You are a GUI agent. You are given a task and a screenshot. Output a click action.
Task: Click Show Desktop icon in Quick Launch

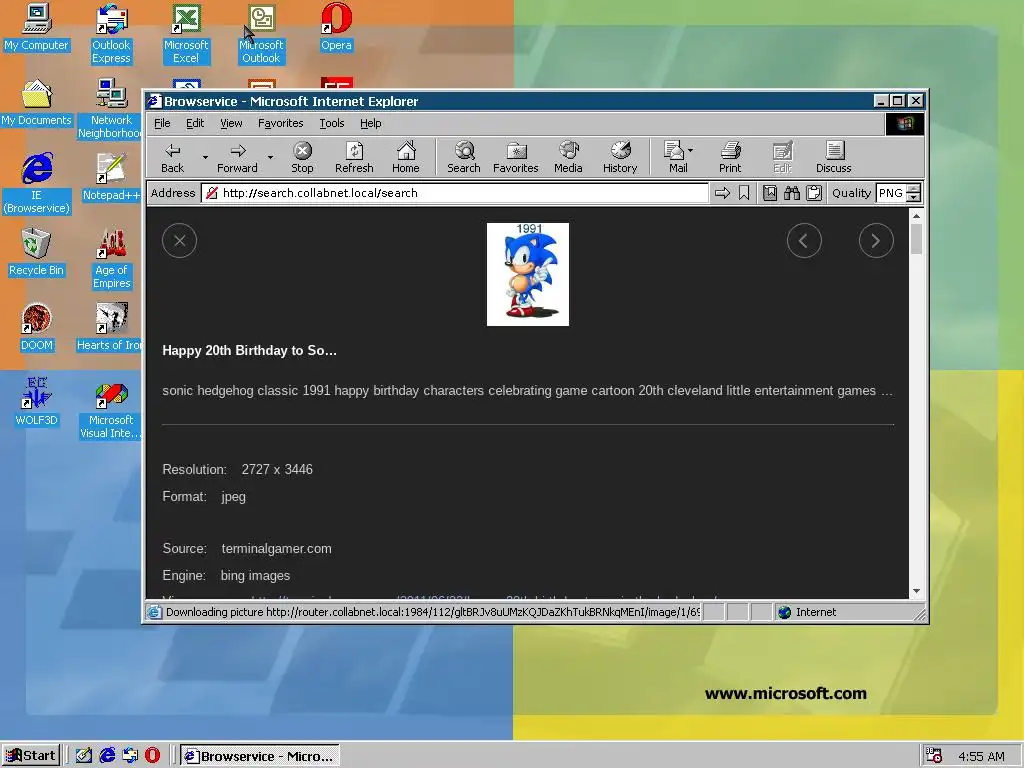tap(84, 756)
